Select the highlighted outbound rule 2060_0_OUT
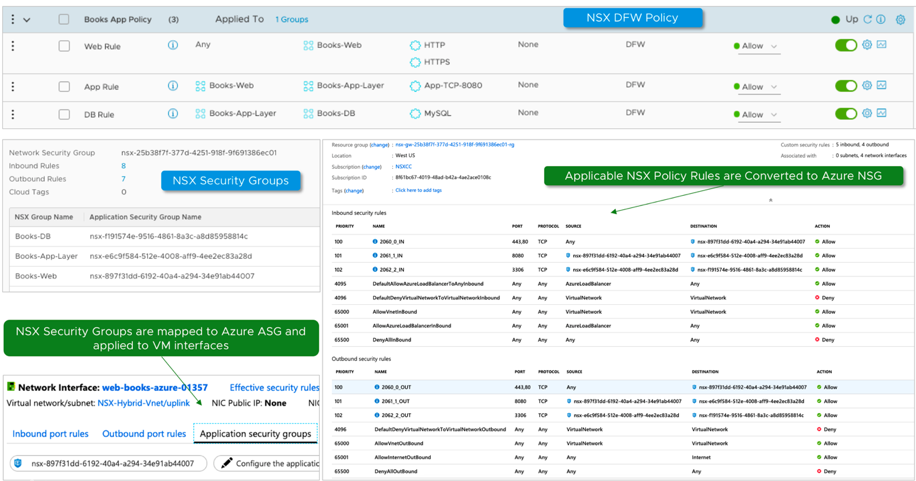 click(622, 387)
